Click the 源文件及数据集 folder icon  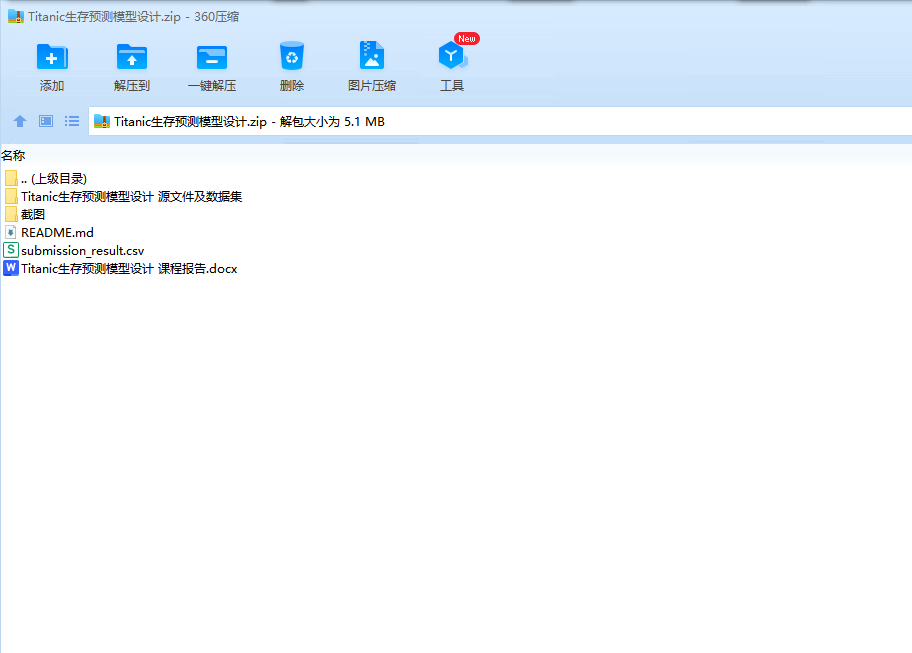(x=11, y=196)
